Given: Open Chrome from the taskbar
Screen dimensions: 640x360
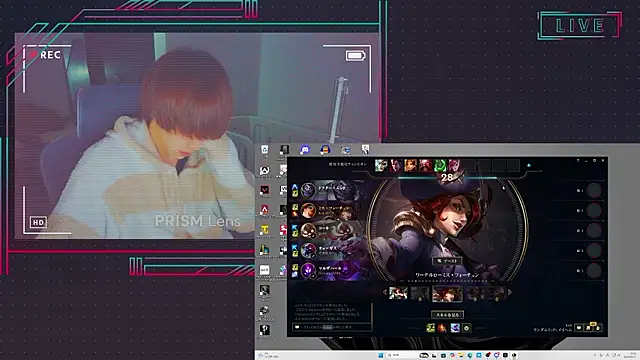Looking at the screenshot, I should (452, 355).
